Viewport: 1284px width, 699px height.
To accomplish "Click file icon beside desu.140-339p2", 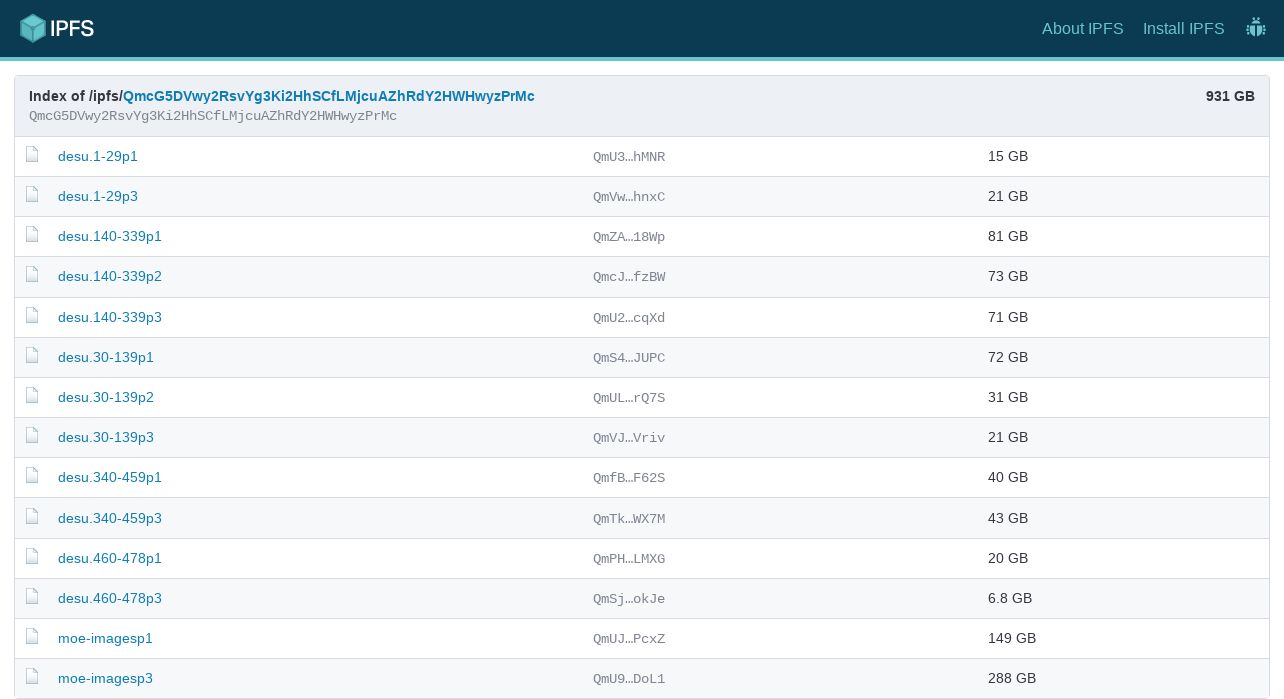I will tap(33, 275).
